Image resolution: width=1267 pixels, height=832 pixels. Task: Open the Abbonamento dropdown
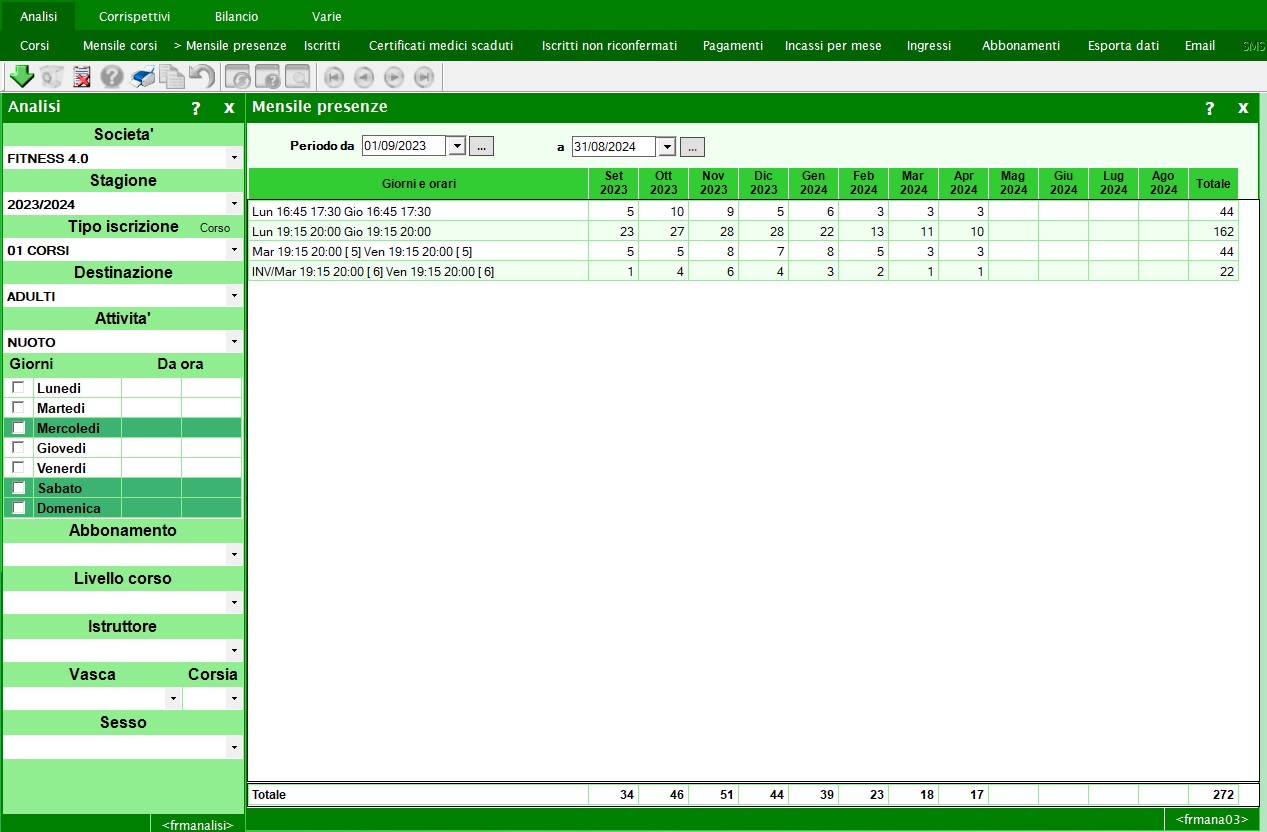pyautogui.click(x=234, y=554)
